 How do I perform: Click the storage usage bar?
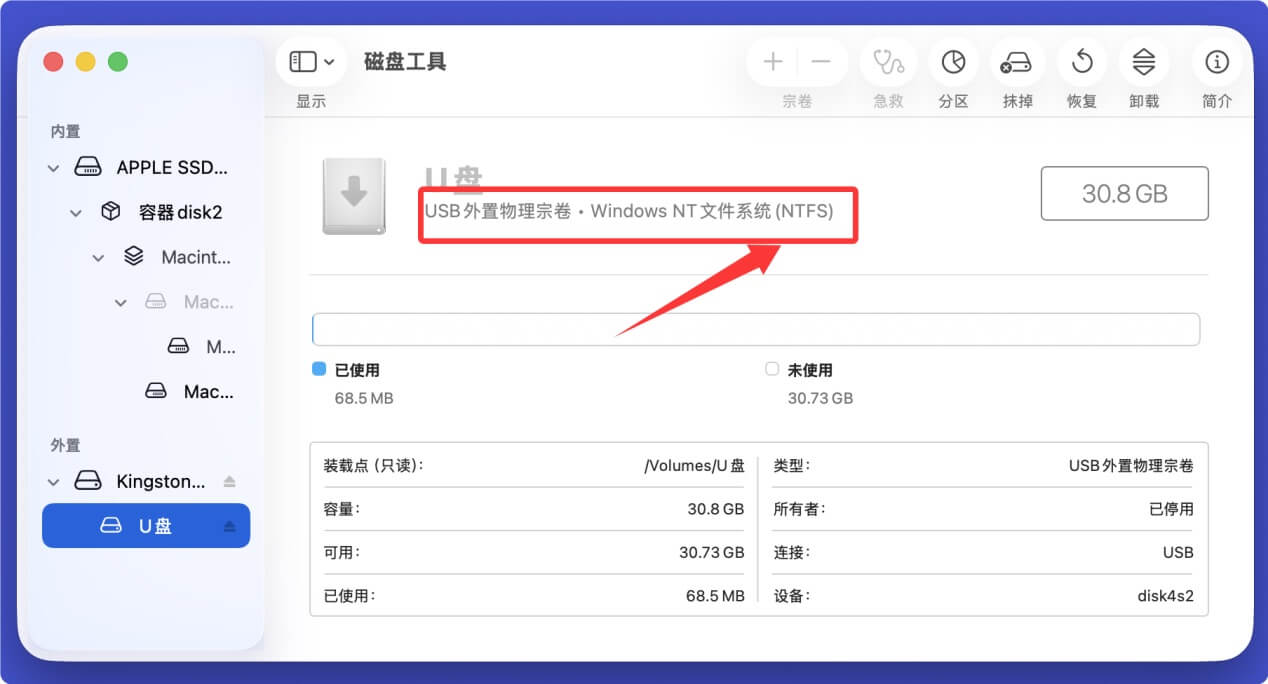(x=755, y=329)
